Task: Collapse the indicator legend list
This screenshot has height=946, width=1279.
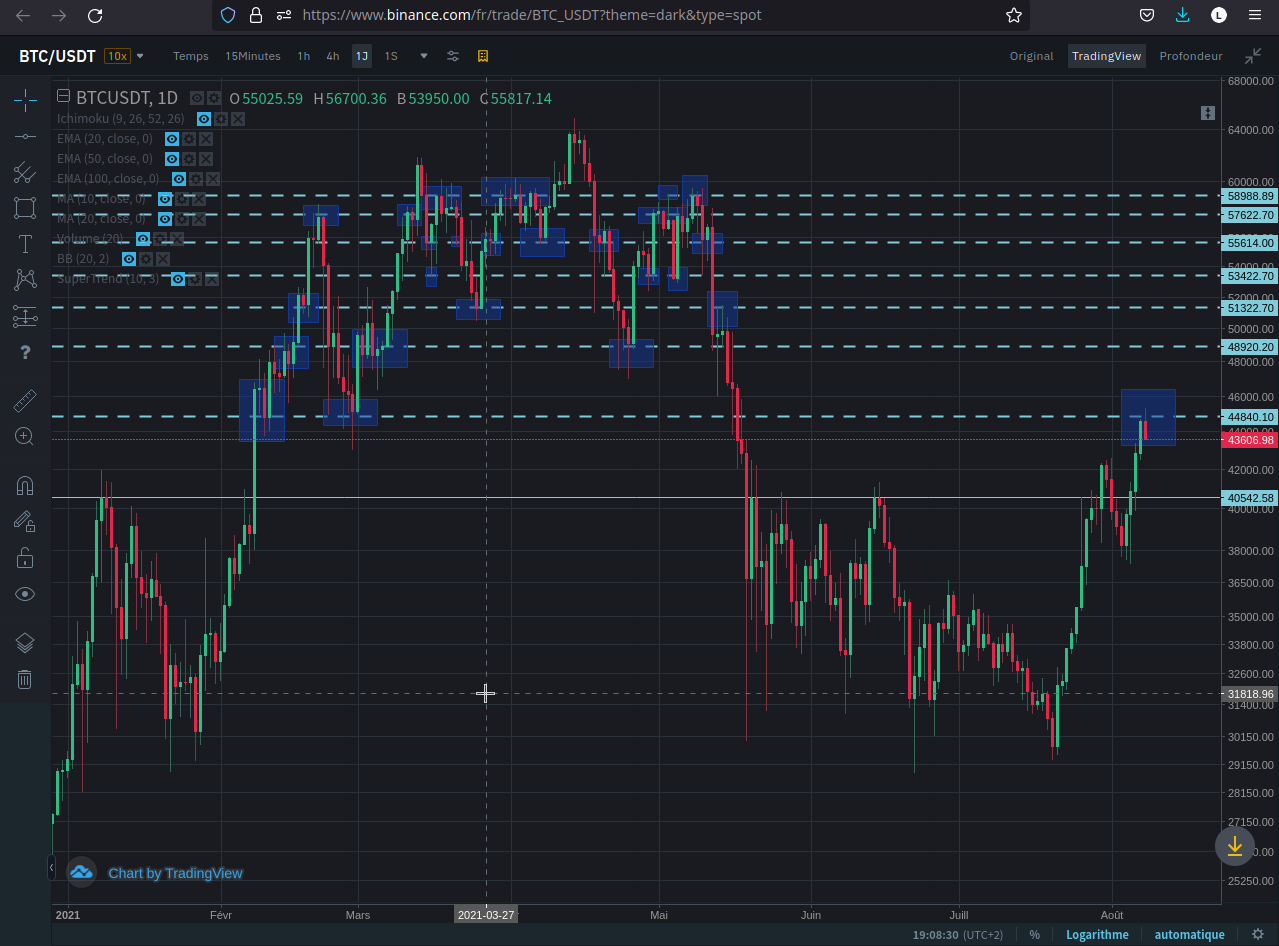Action: [x=64, y=97]
